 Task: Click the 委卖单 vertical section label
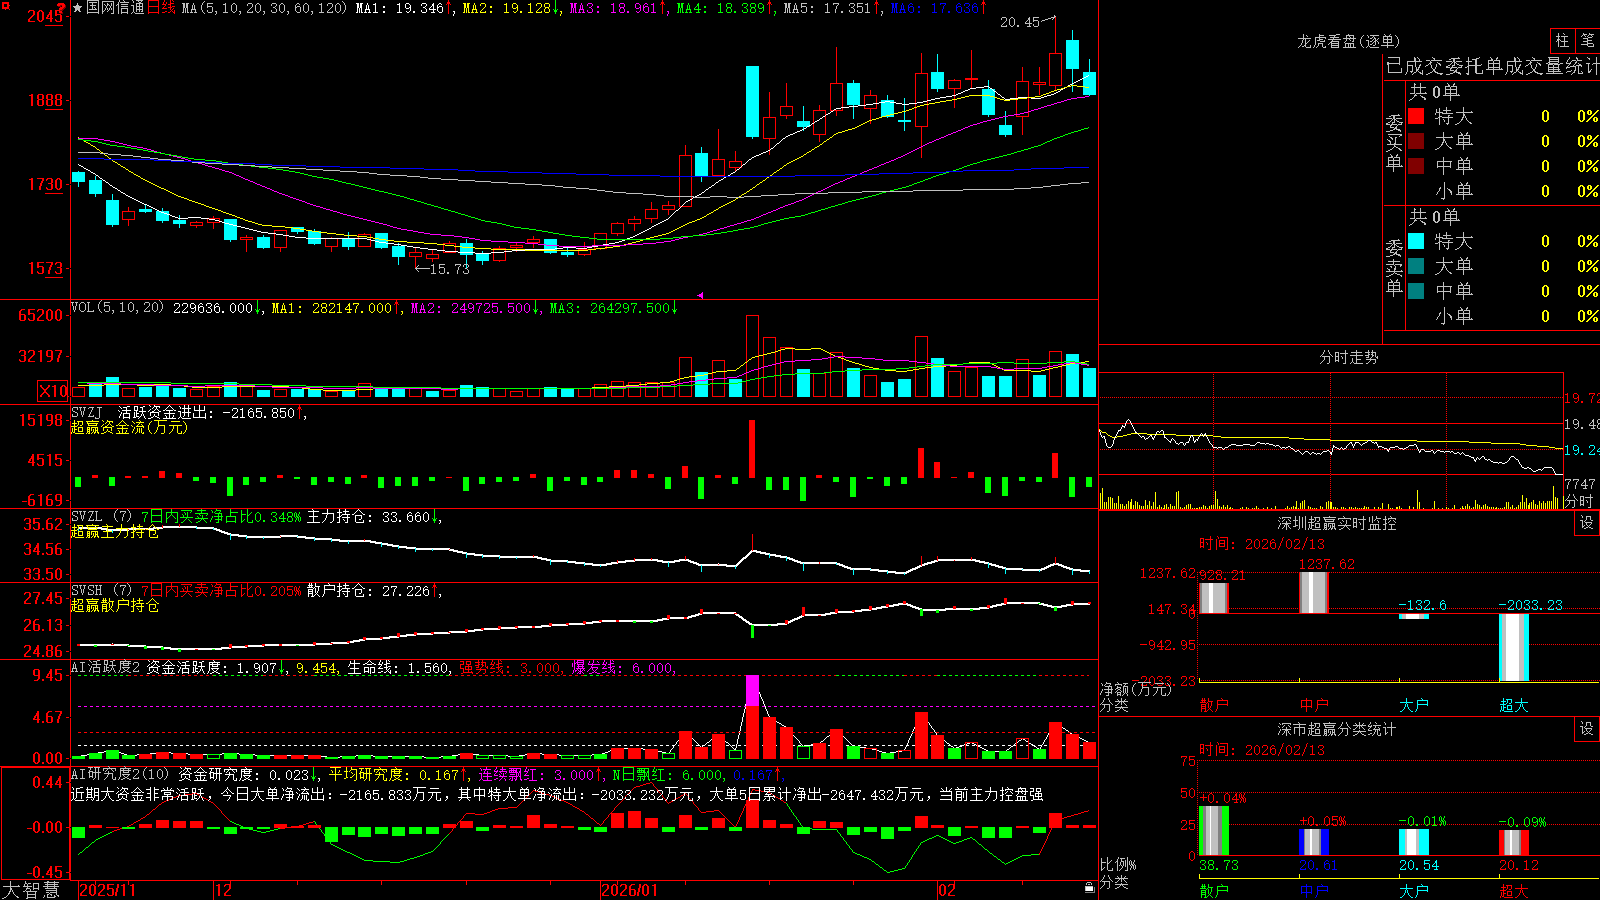(1394, 267)
